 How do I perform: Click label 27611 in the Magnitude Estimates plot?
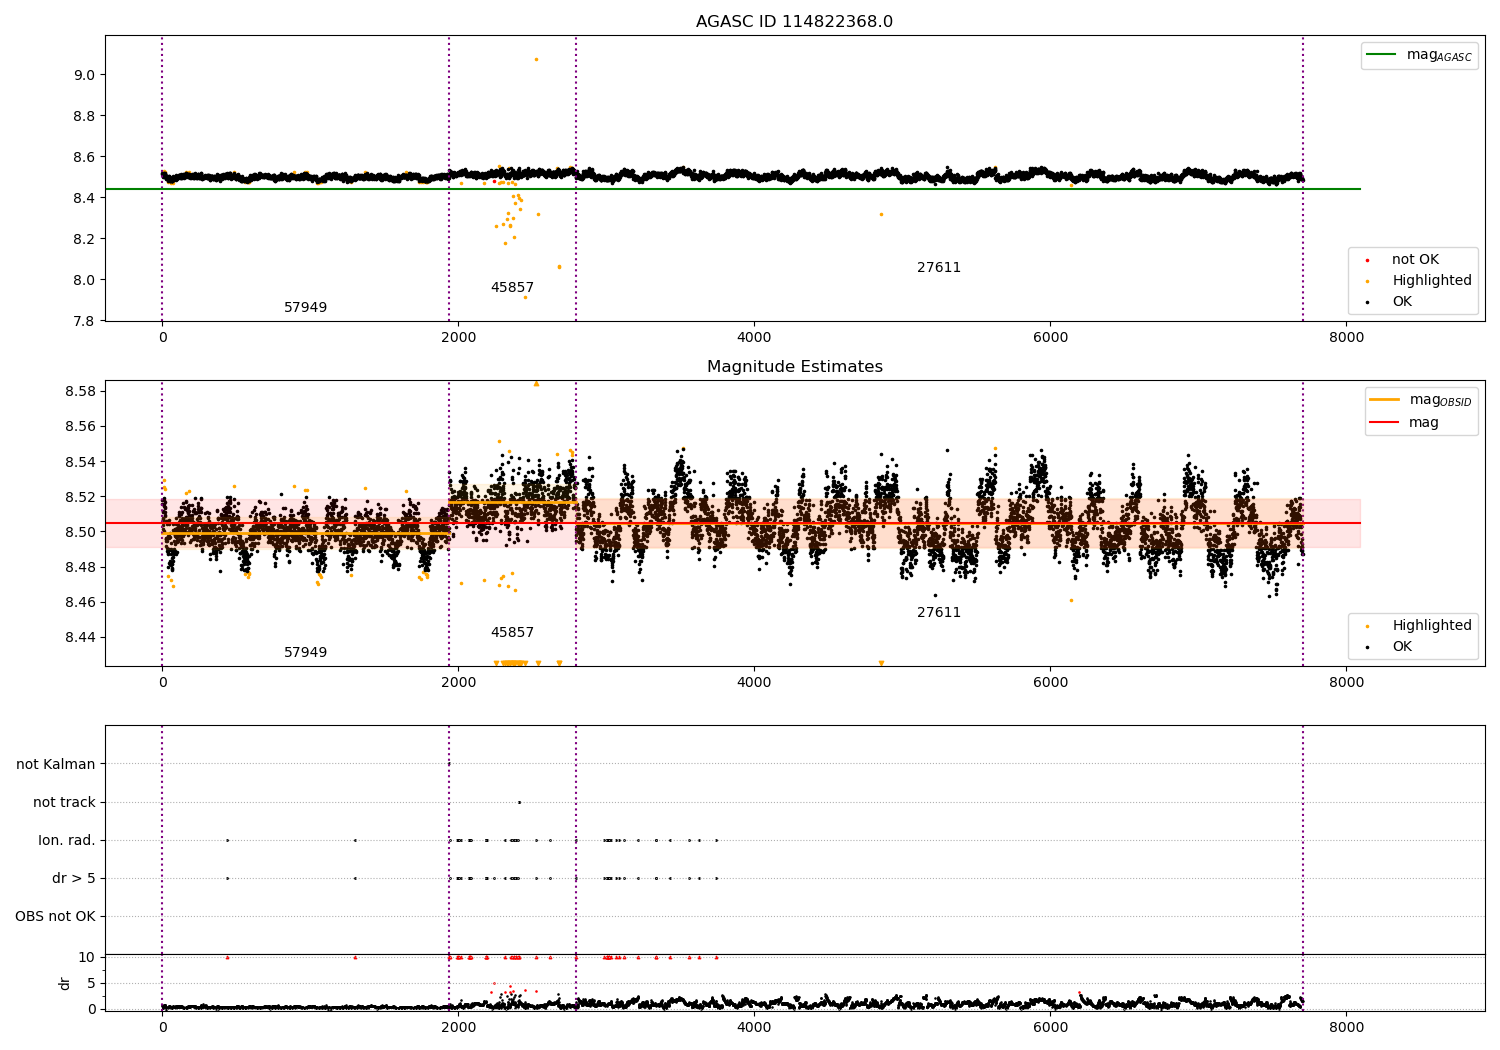click(939, 613)
